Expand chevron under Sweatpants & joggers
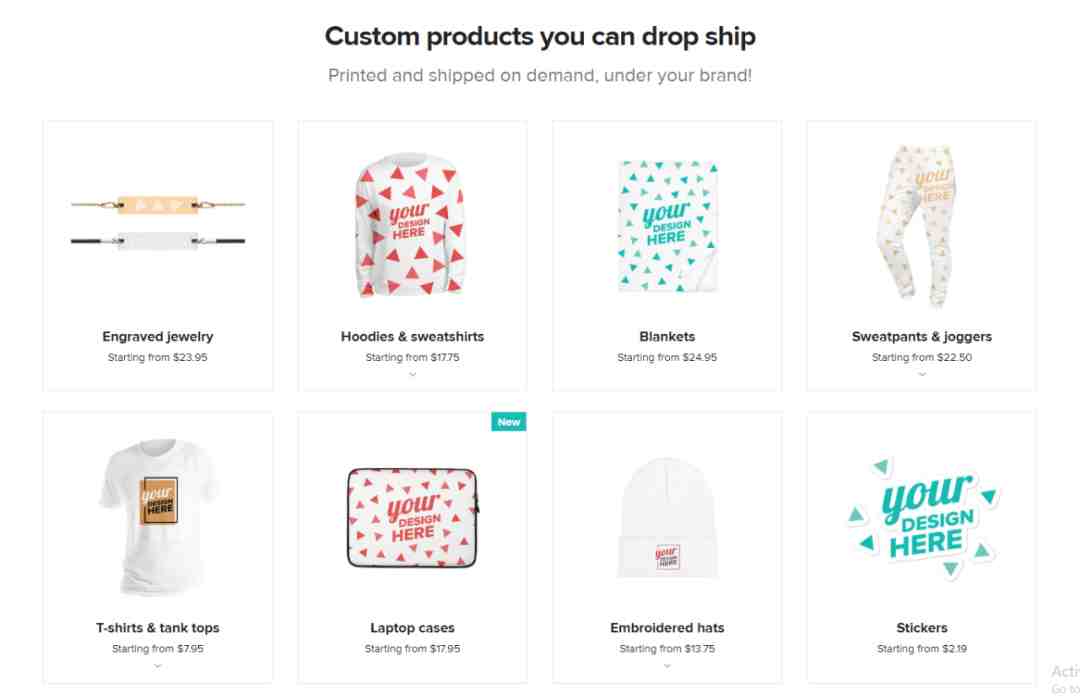The image size is (1080, 699). point(922,375)
